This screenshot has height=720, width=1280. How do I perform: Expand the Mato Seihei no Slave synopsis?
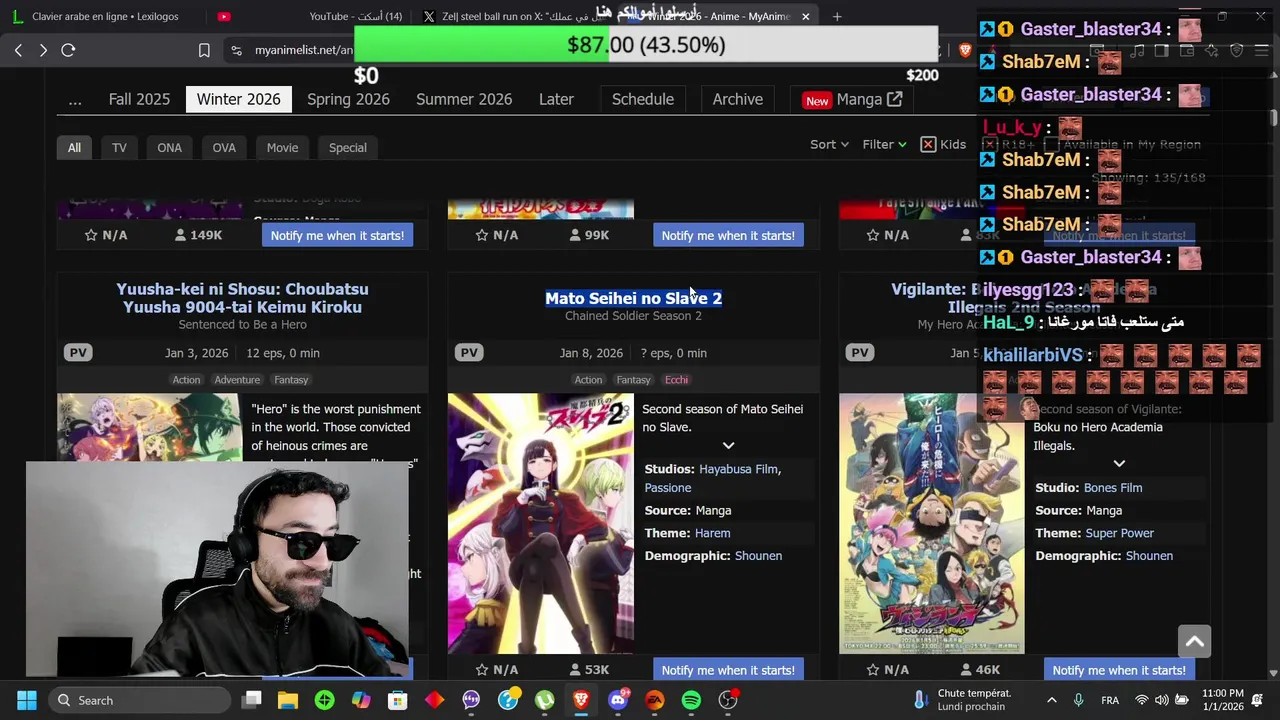pyautogui.click(x=728, y=445)
